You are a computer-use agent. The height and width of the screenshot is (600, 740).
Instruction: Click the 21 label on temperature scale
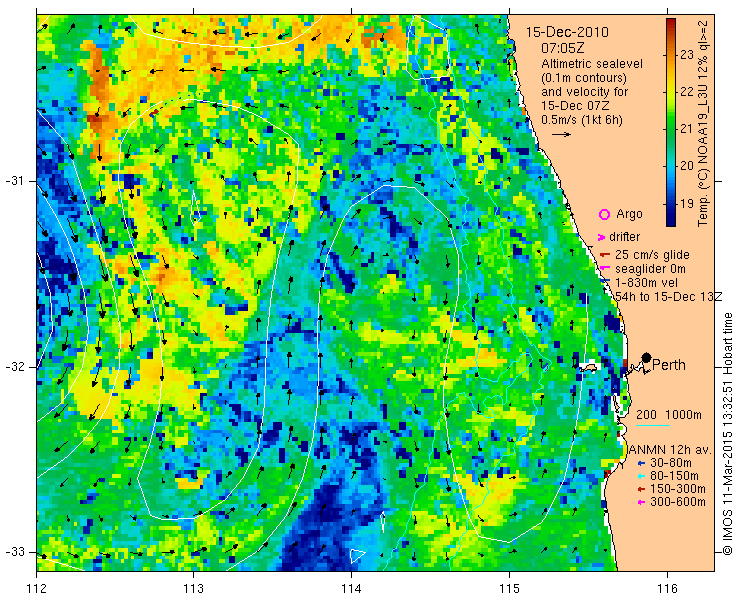coord(687,129)
